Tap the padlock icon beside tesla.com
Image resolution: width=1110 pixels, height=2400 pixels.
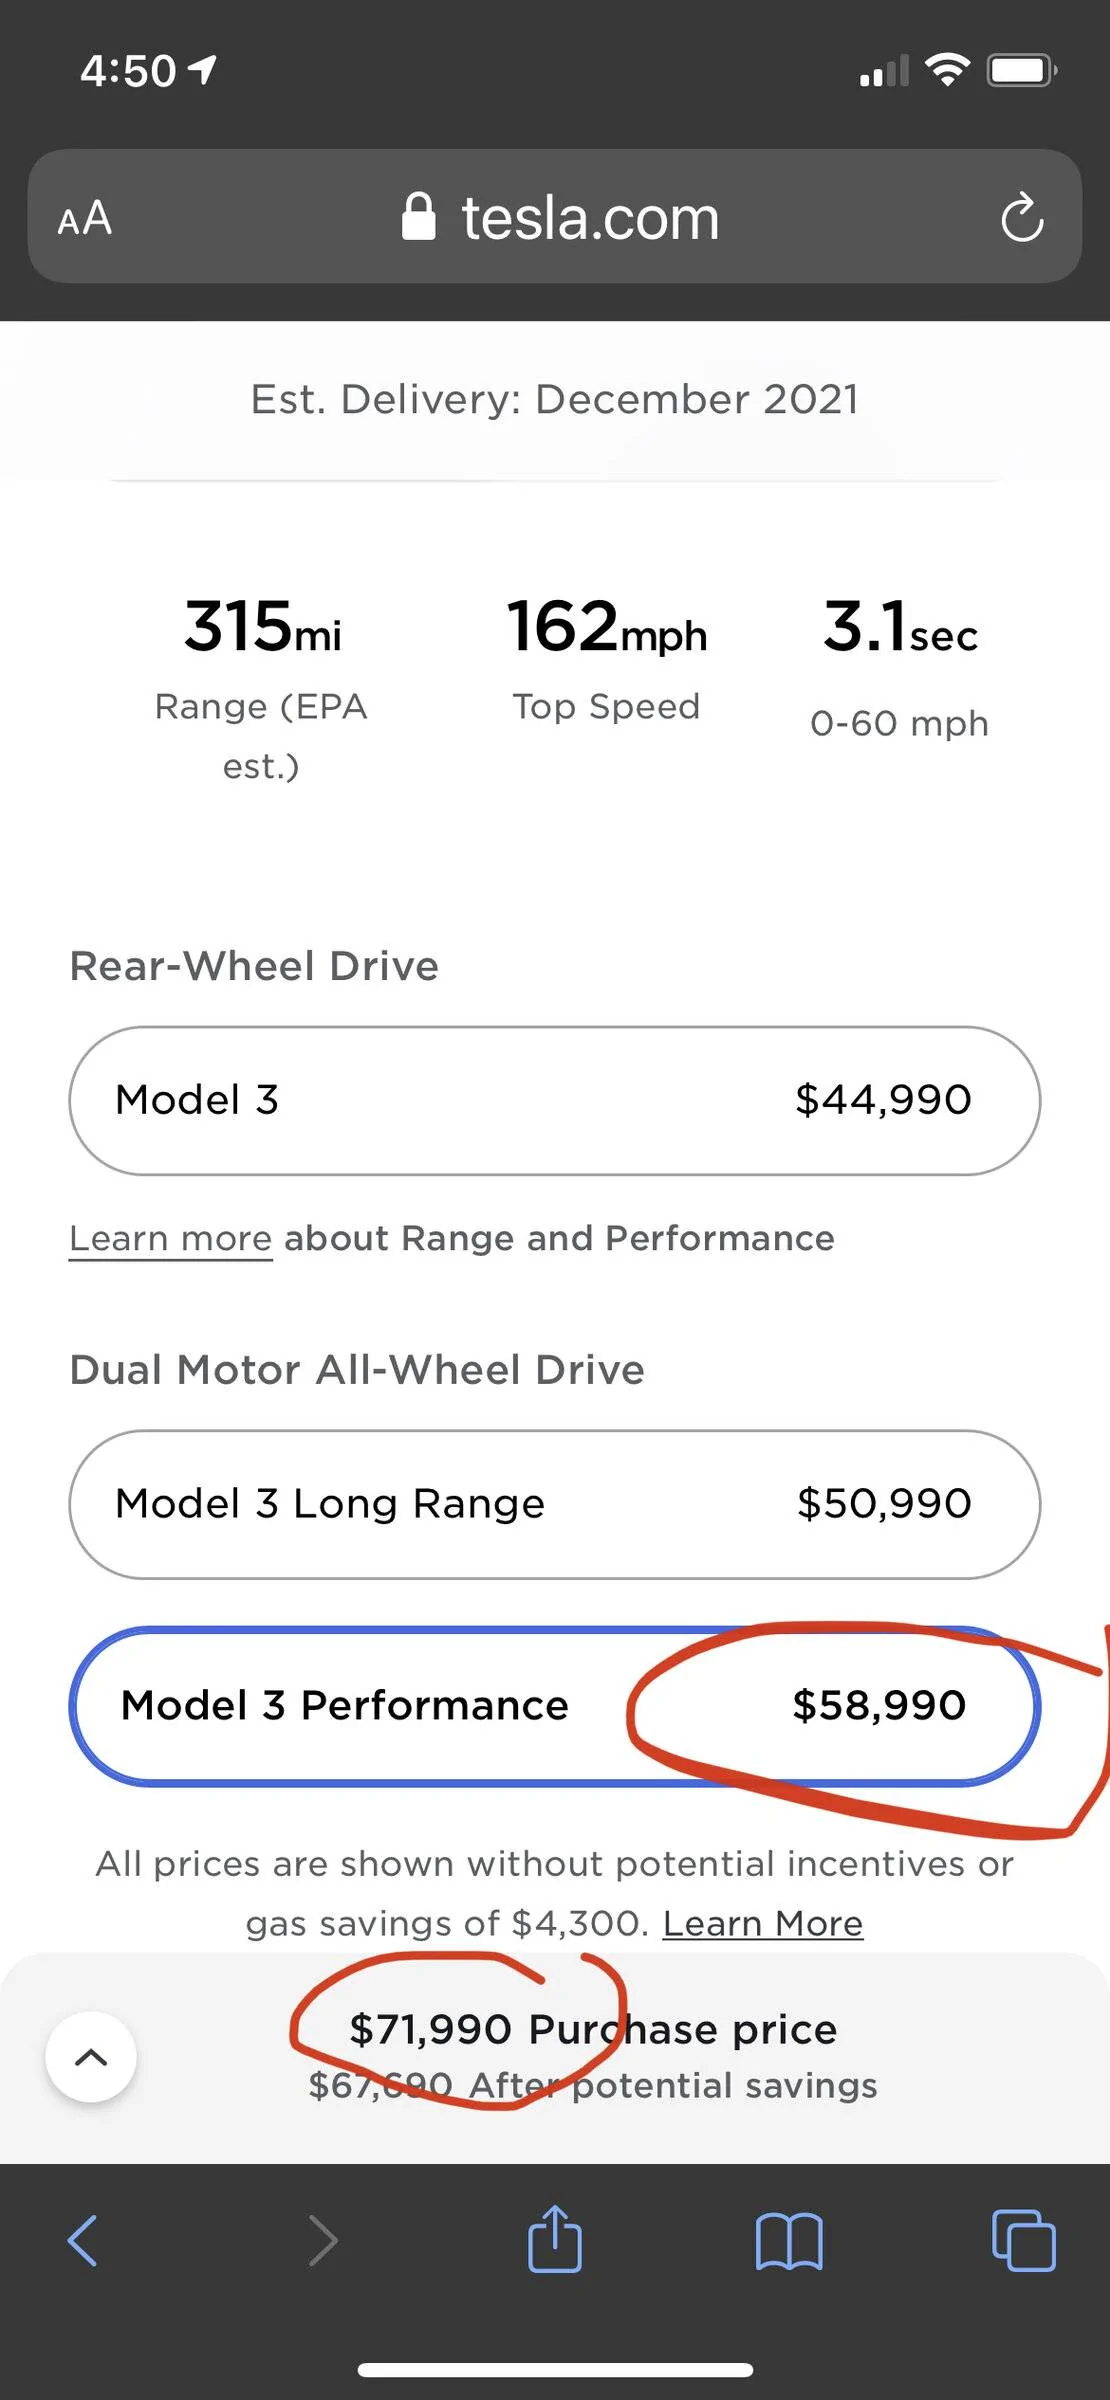(418, 217)
